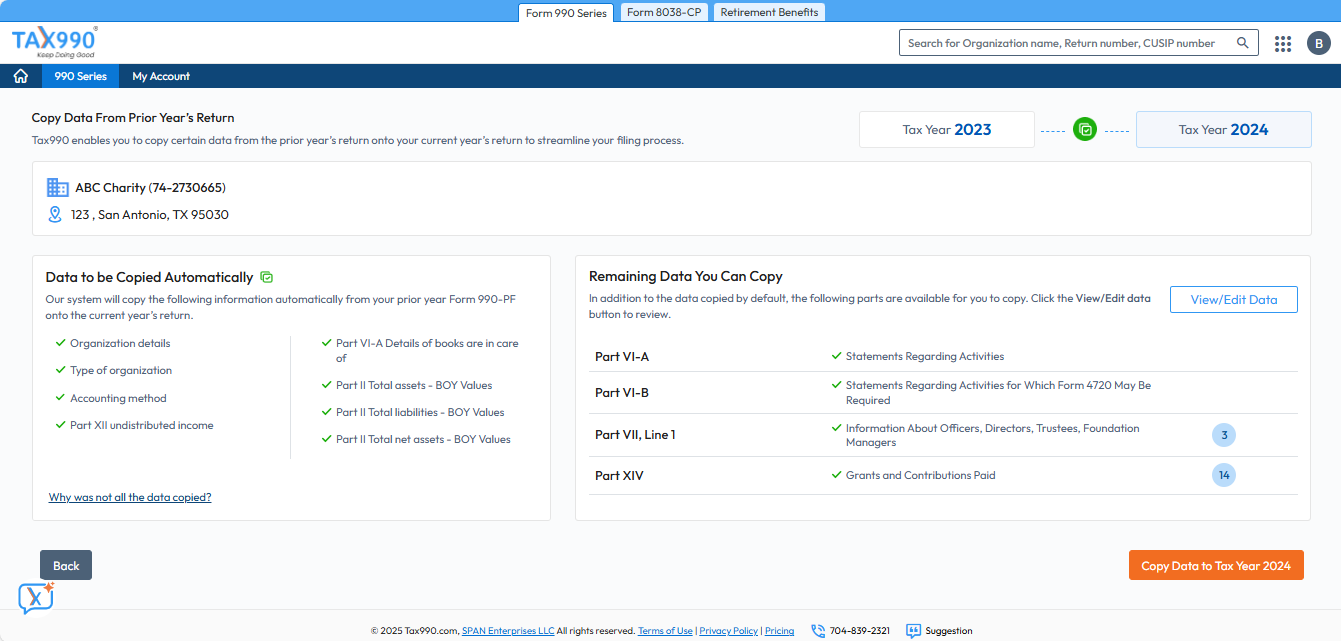The image size is (1341, 641).
Task: Click Copy Data to Tax Year 2024
Action: (x=1216, y=565)
